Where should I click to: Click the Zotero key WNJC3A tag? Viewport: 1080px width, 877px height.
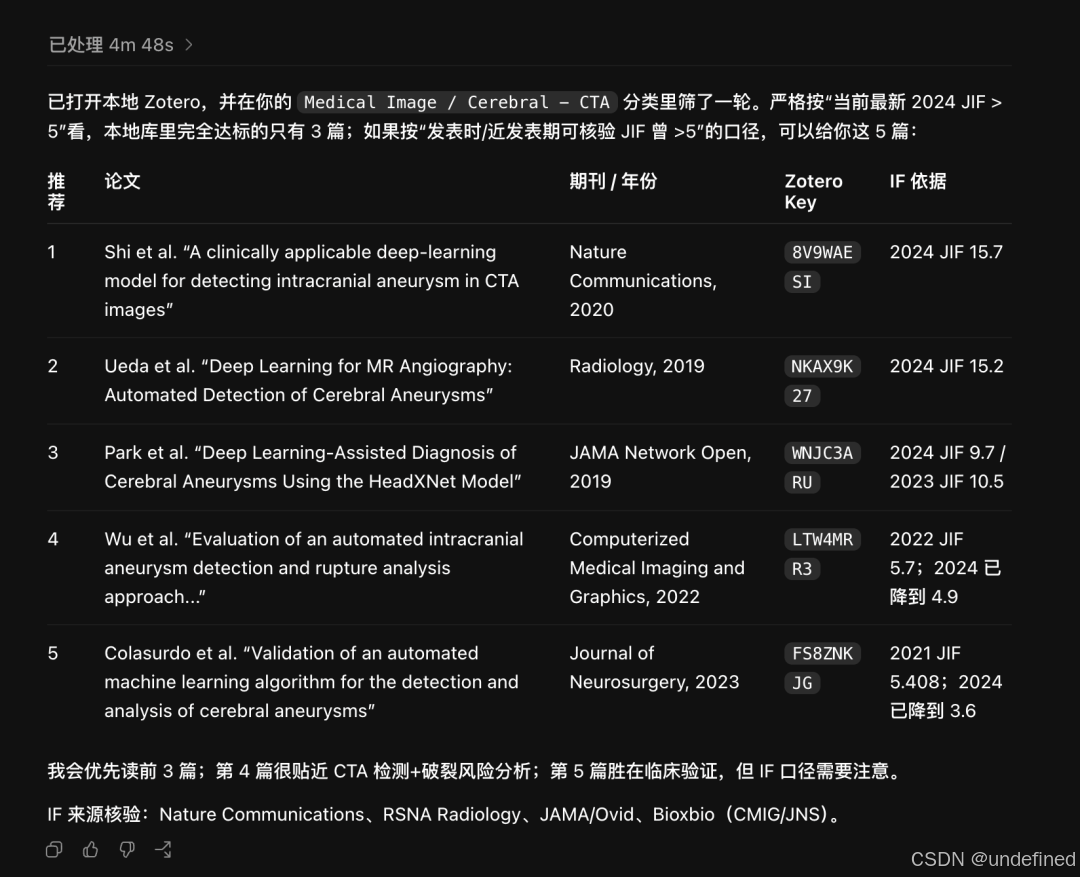pyautogui.click(x=822, y=453)
